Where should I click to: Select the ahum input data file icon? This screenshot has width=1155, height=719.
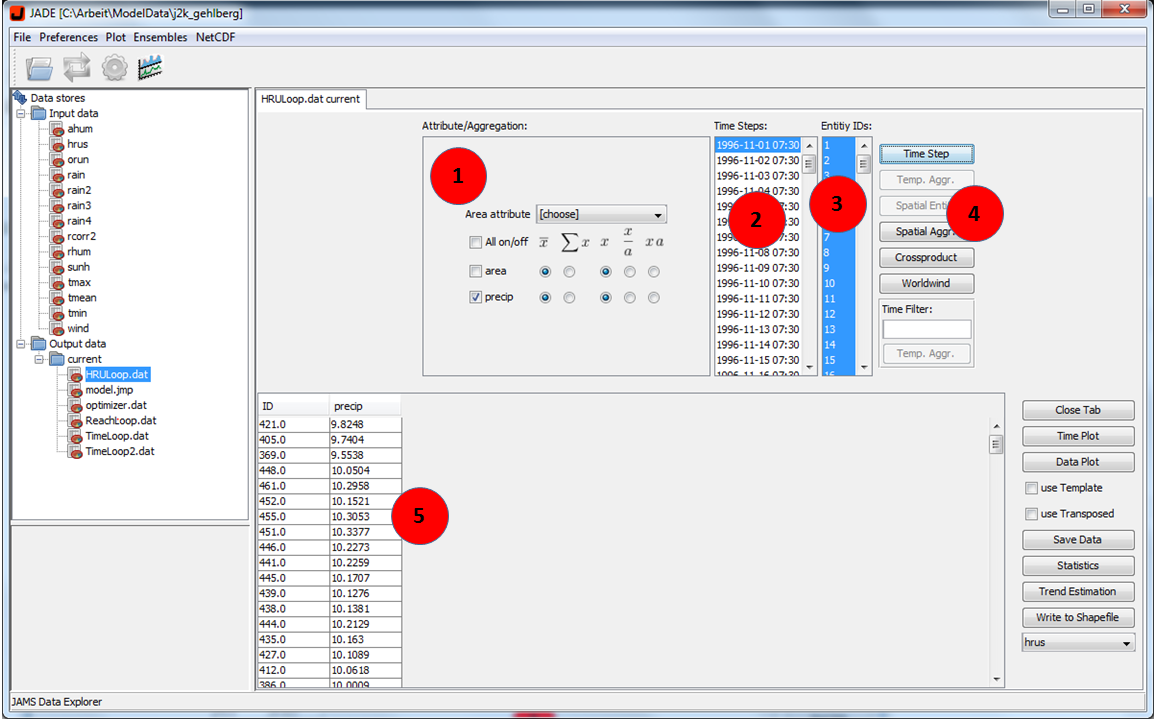[x=59, y=129]
